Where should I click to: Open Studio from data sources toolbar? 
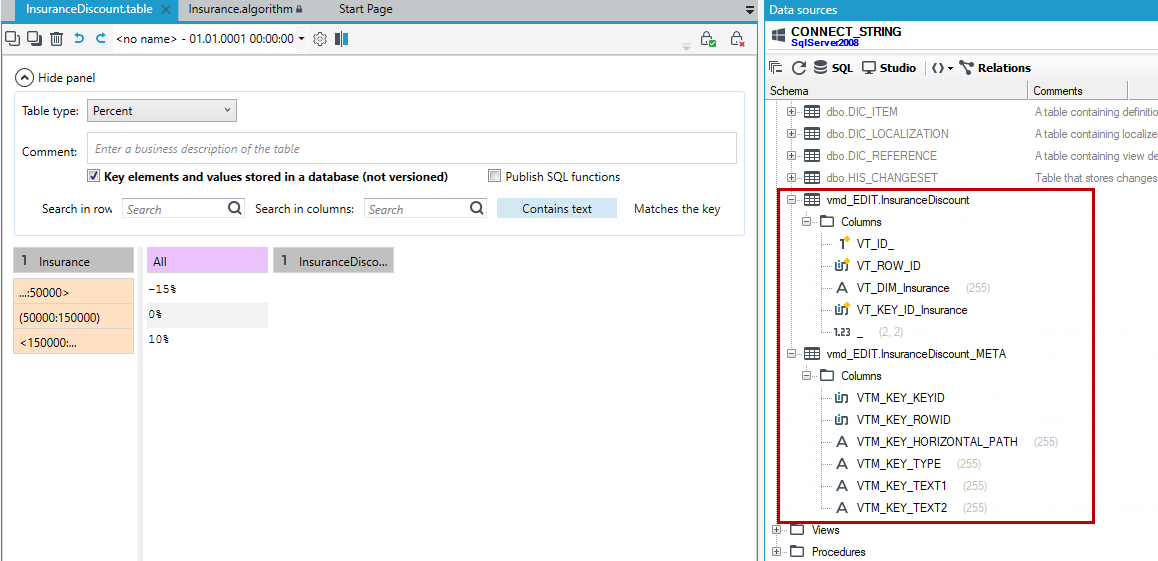pyautogui.click(x=889, y=68)
